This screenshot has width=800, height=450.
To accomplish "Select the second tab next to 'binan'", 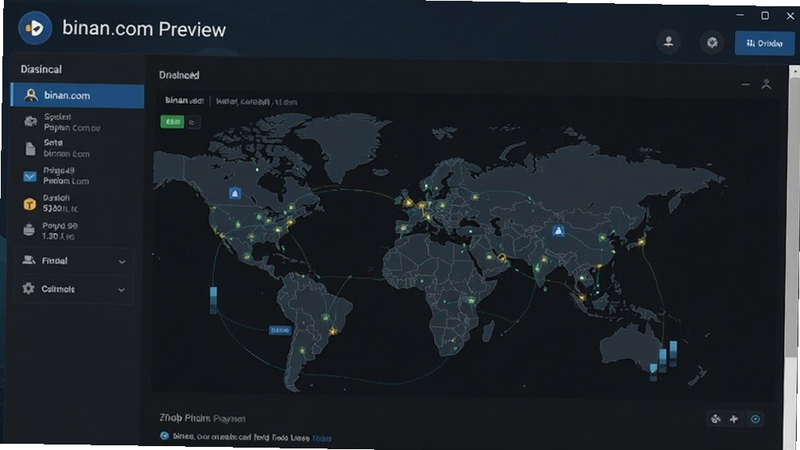I will click(256, 102).
